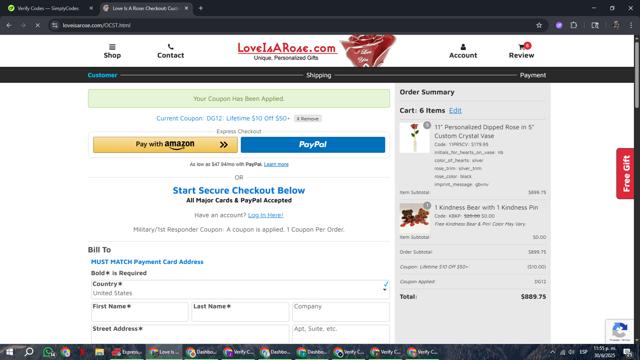640x360 pixels.
Task: Select Love Is A Rose Checkout tab
Action: [x=145, y=8]
